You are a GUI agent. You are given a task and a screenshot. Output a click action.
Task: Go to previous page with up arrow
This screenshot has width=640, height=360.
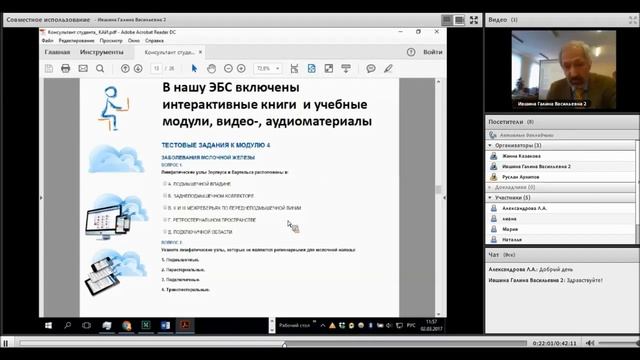(125, 69)
